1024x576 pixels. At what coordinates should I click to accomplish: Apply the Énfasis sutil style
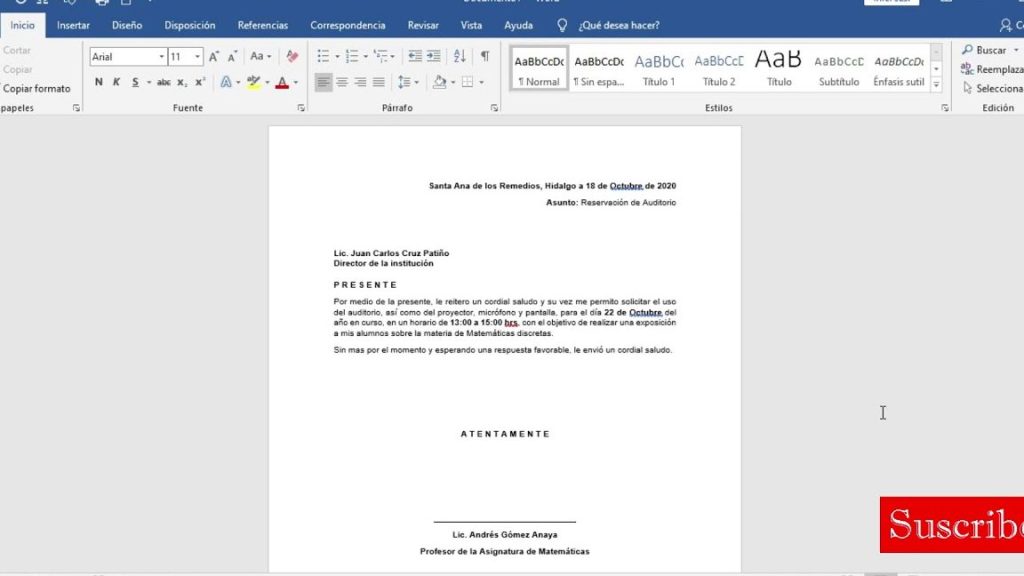pos(899,69)
